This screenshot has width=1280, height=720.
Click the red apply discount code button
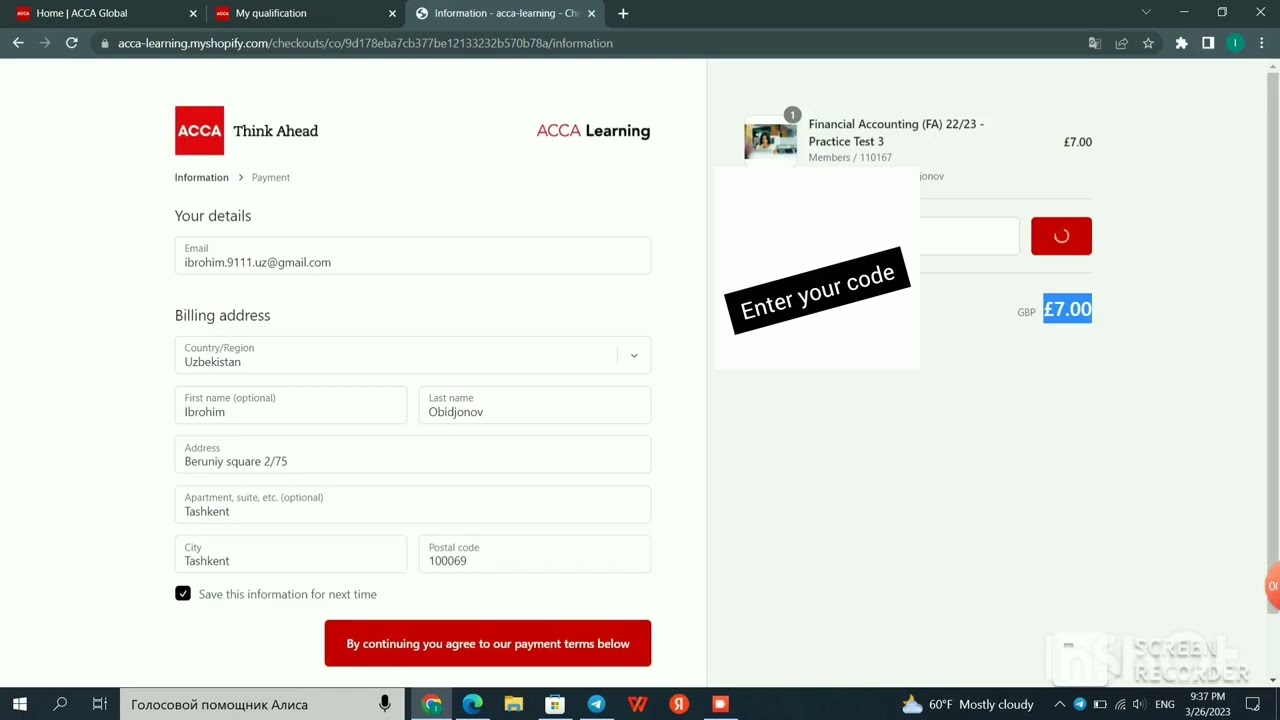tap(1061, 236)
